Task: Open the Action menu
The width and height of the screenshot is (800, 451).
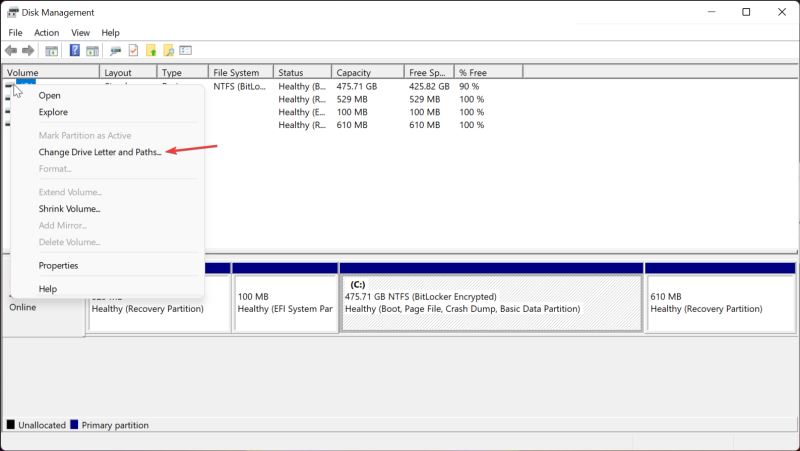Action: click(46, 33)
